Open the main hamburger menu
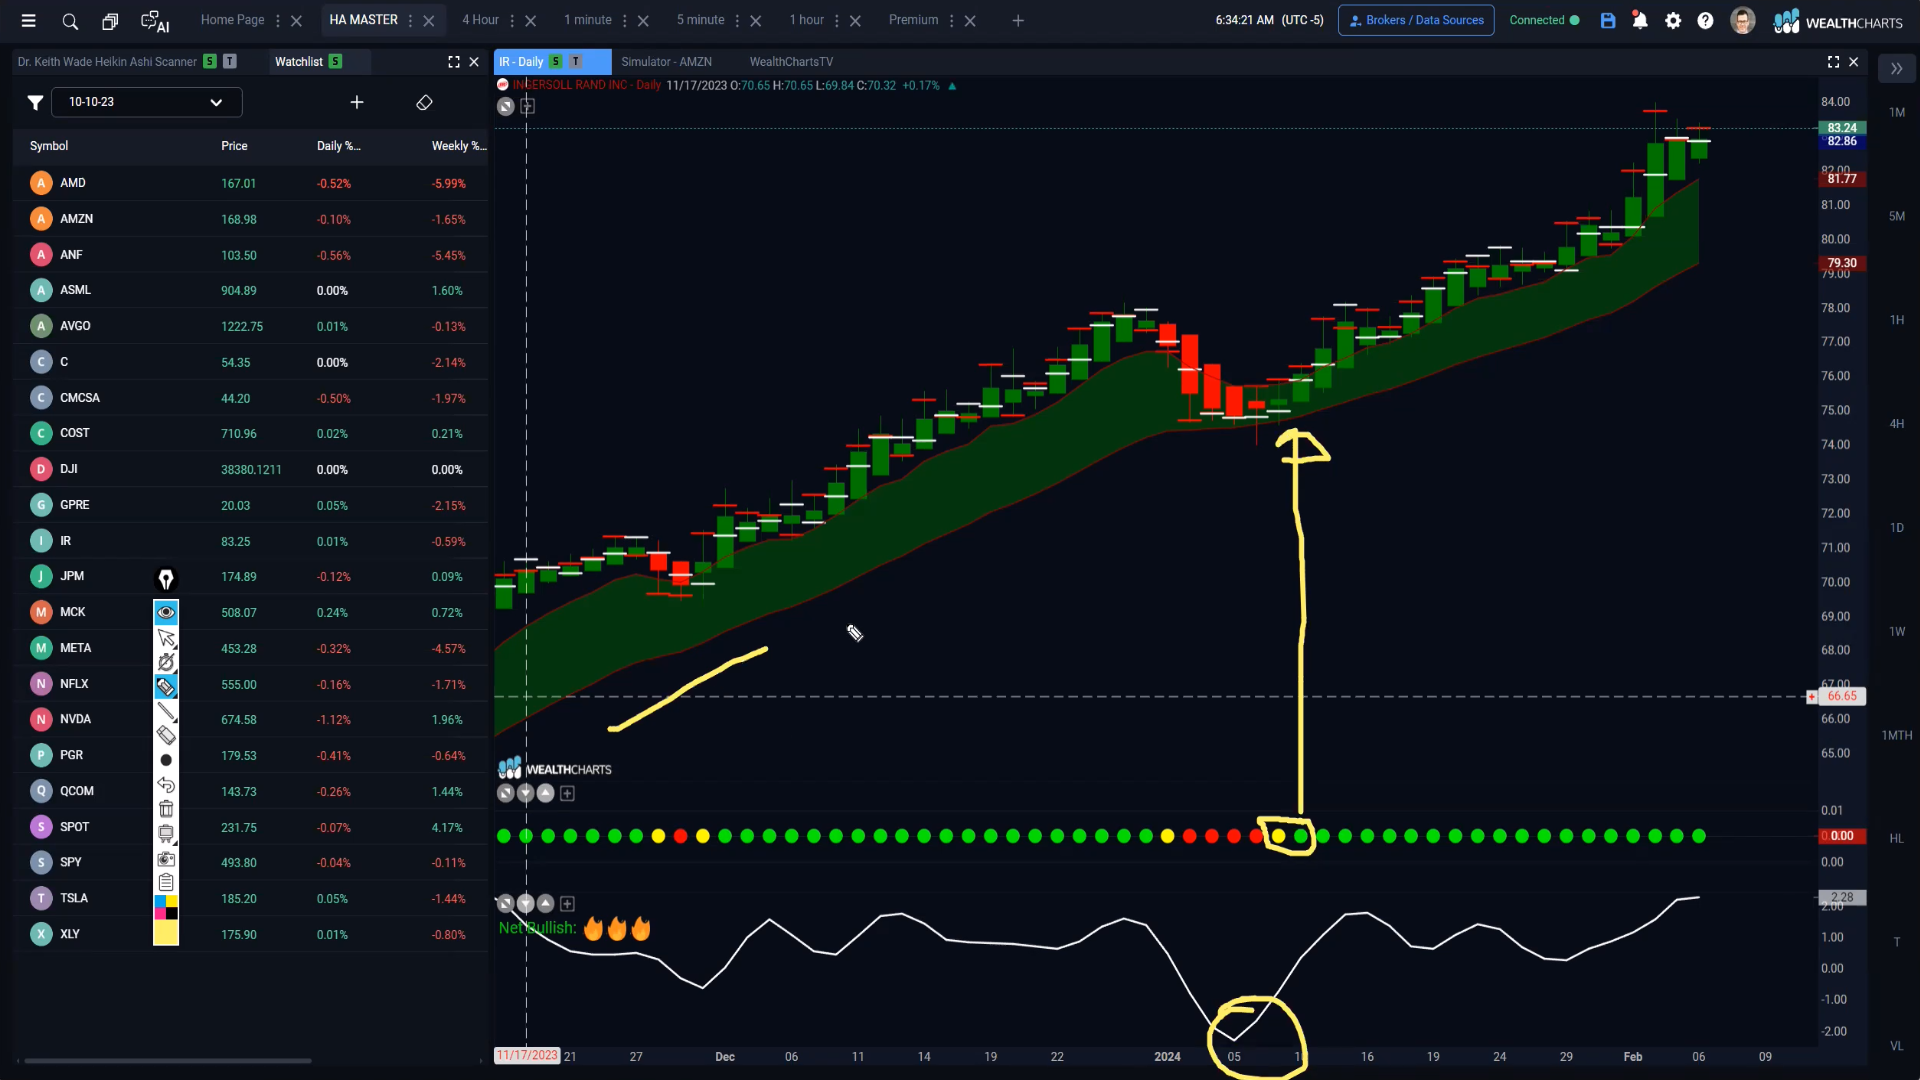This screenshot has width=1920, height=1080. click(28, 20)
